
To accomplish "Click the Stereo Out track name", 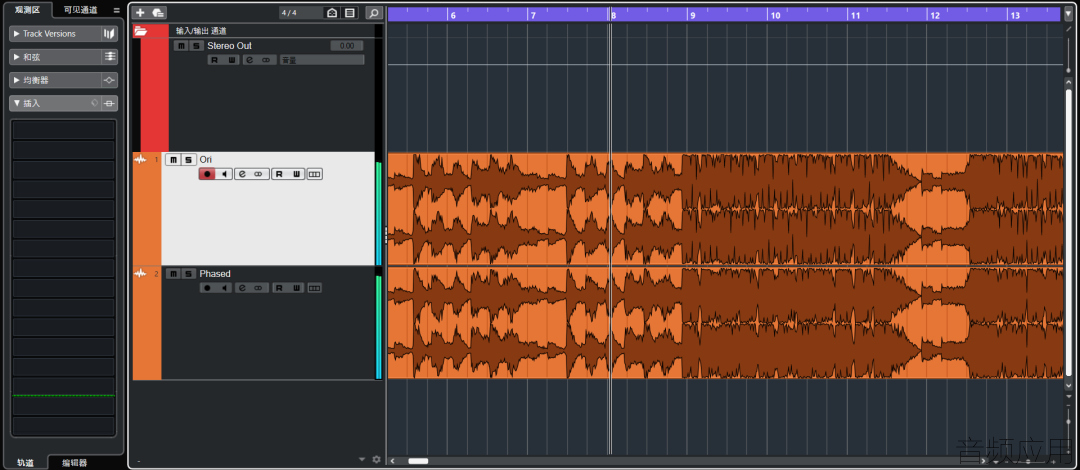I will [229, 45].
